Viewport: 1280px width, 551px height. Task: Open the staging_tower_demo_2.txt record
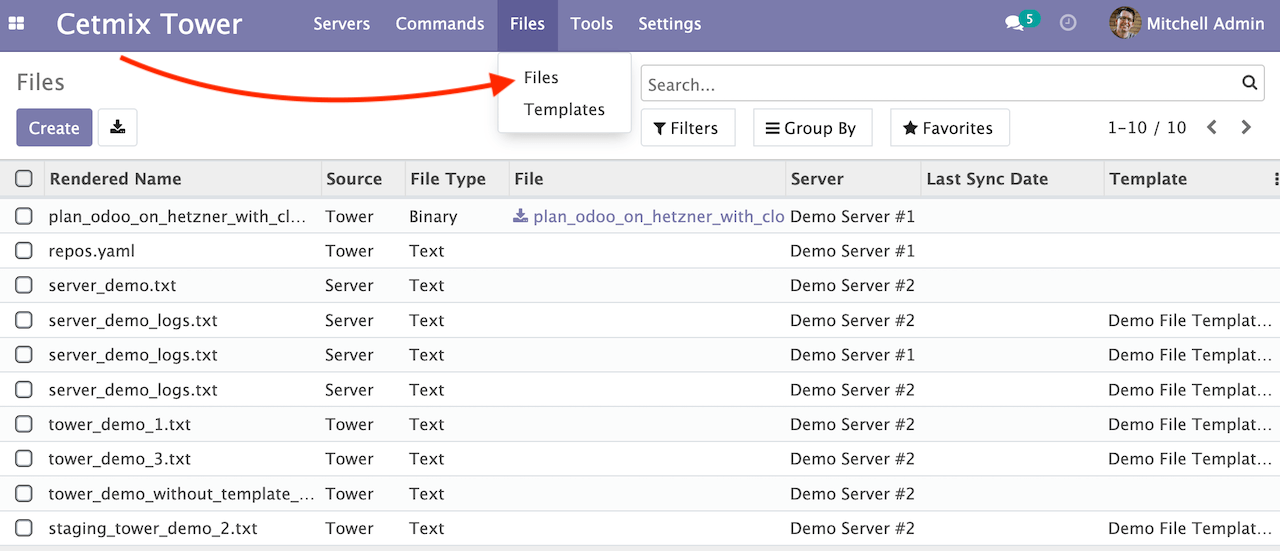153,528
